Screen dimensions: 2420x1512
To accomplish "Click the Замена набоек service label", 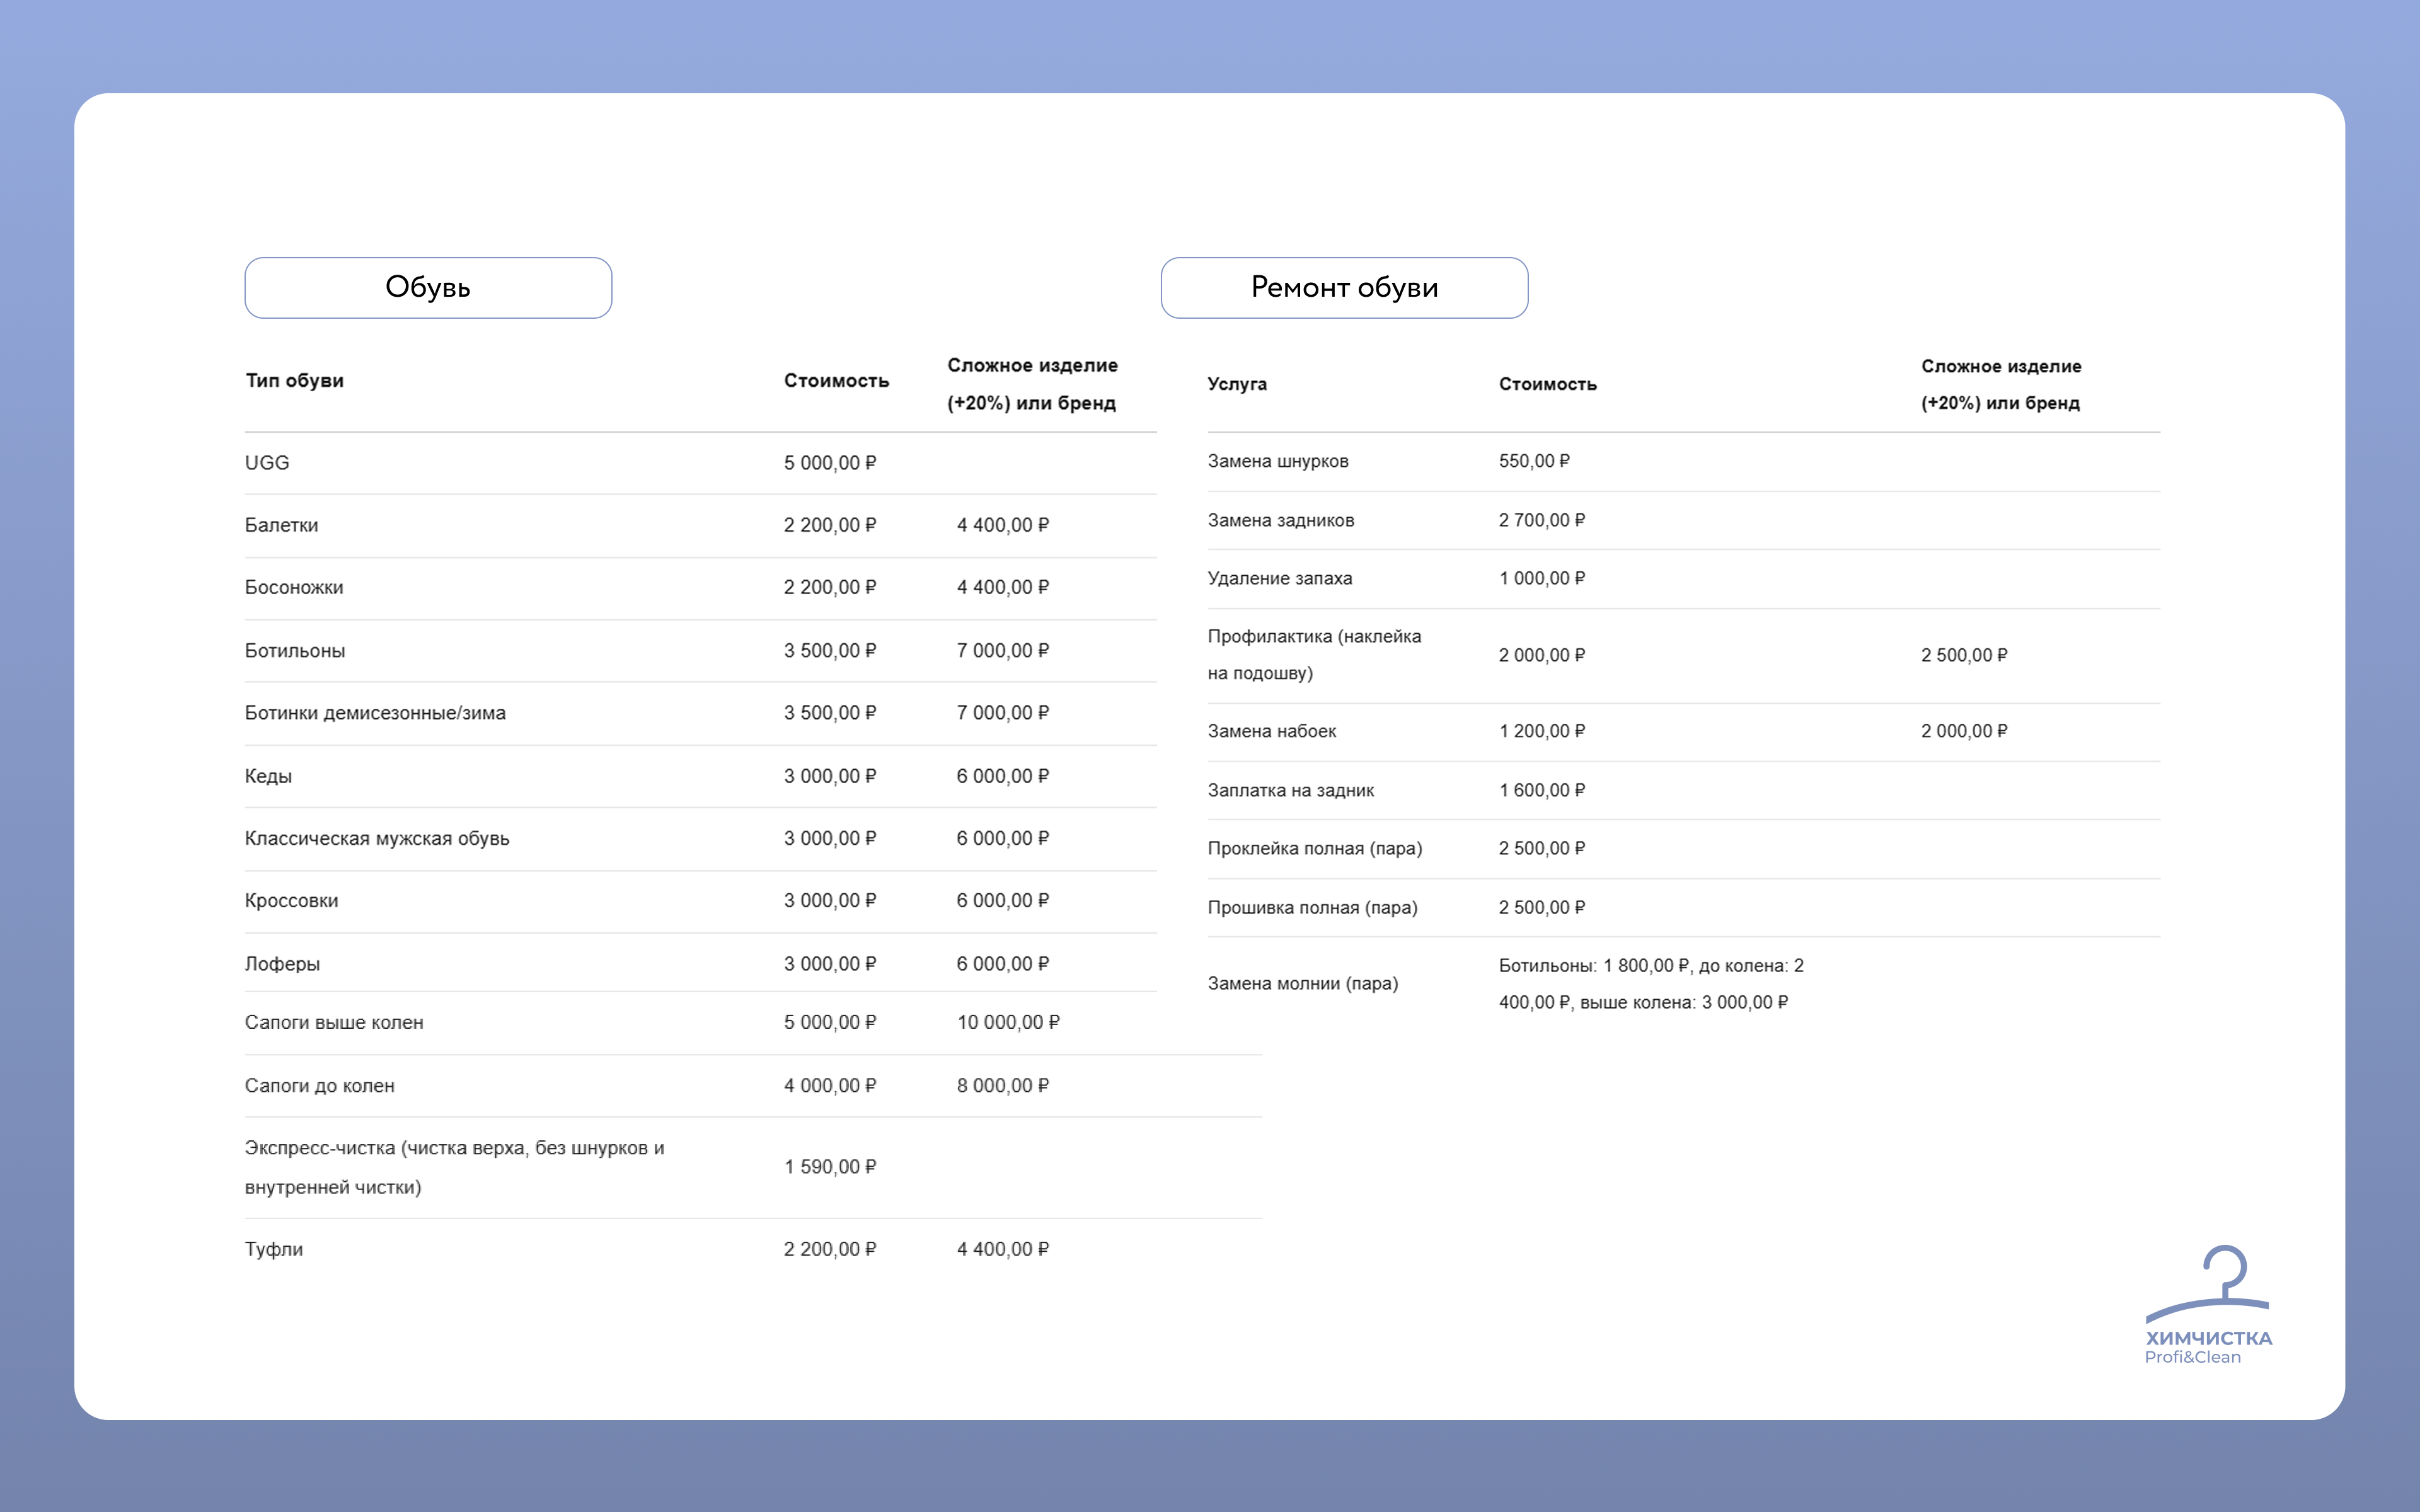I will pyautogui.click(x=1271, y=731).
